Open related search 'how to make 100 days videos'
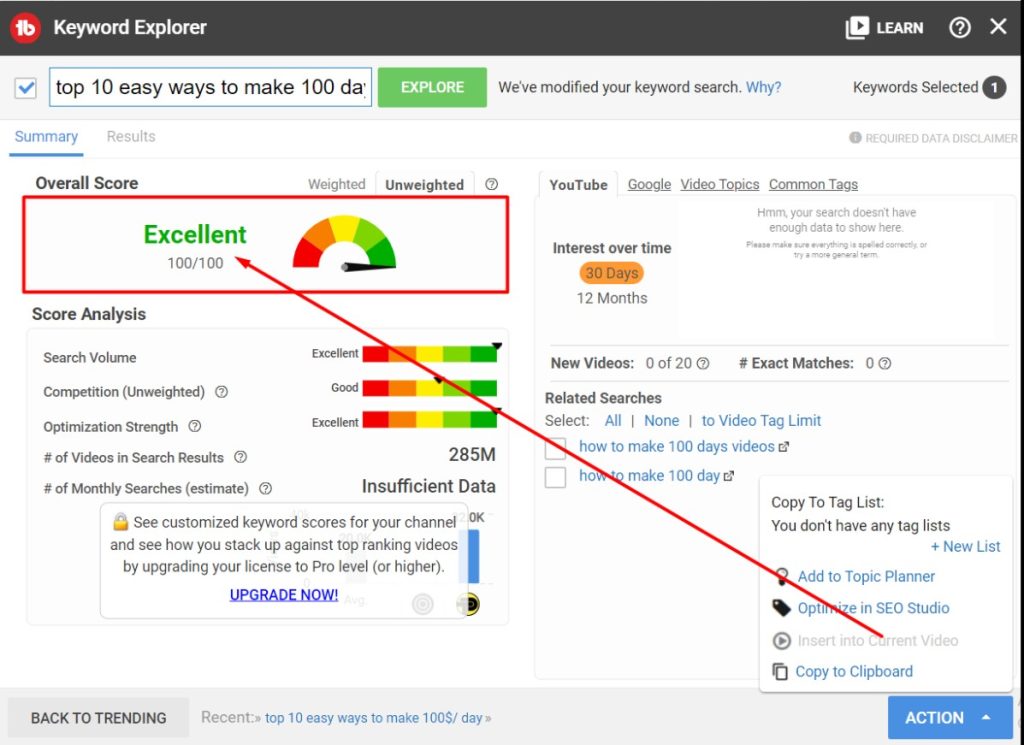The image size is (1024, 745). click(677, 447)
